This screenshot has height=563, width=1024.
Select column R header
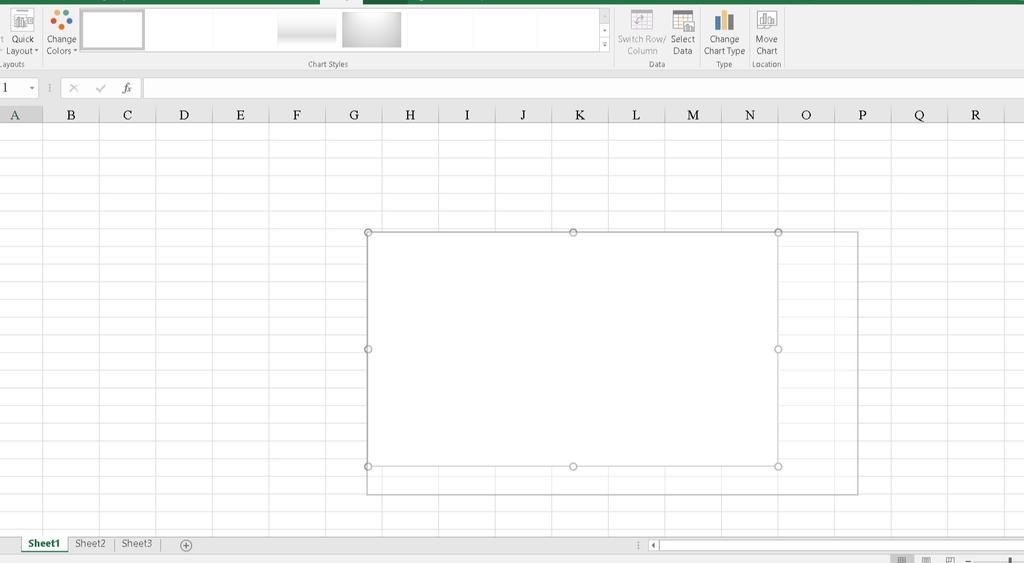point(976,115)
